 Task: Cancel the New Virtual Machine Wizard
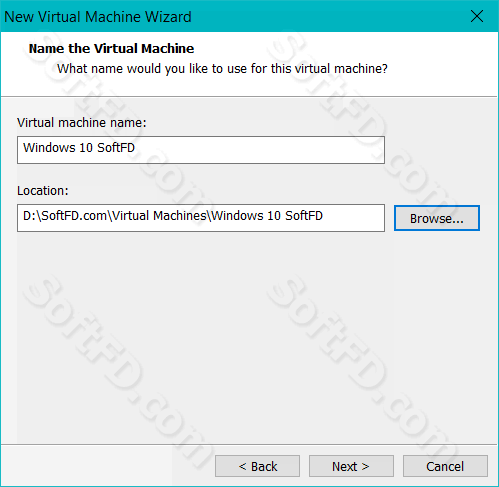click(445, 466)
